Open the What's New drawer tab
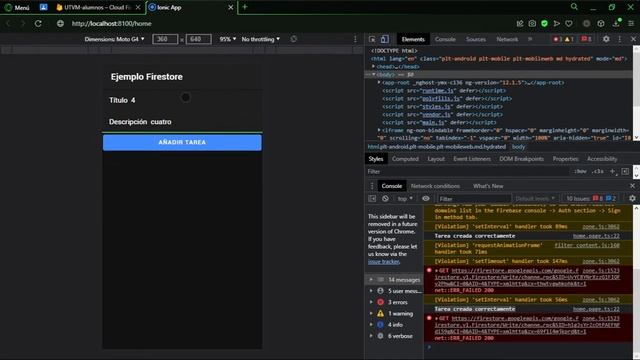 coord(488,186)
